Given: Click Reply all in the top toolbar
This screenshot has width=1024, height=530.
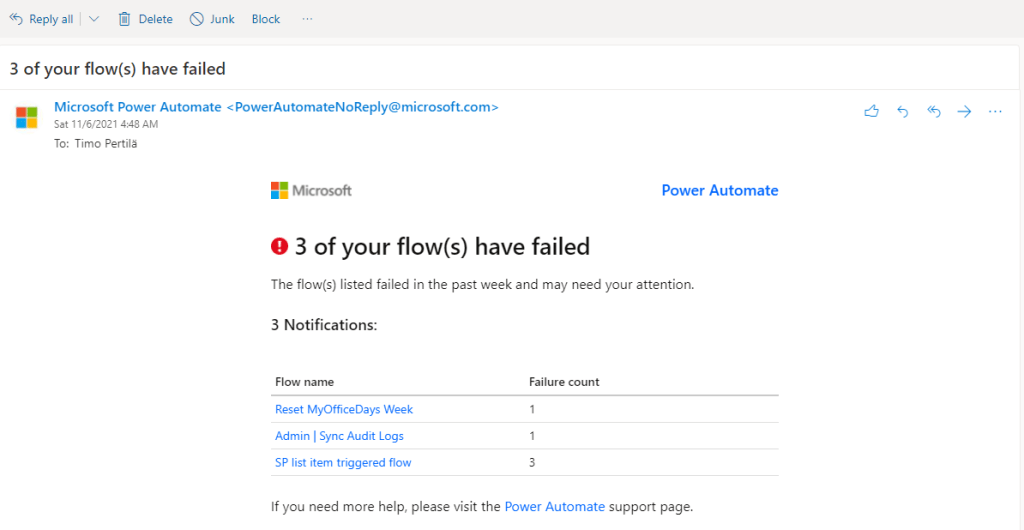Looking at the screenshot, I should 41,19.
